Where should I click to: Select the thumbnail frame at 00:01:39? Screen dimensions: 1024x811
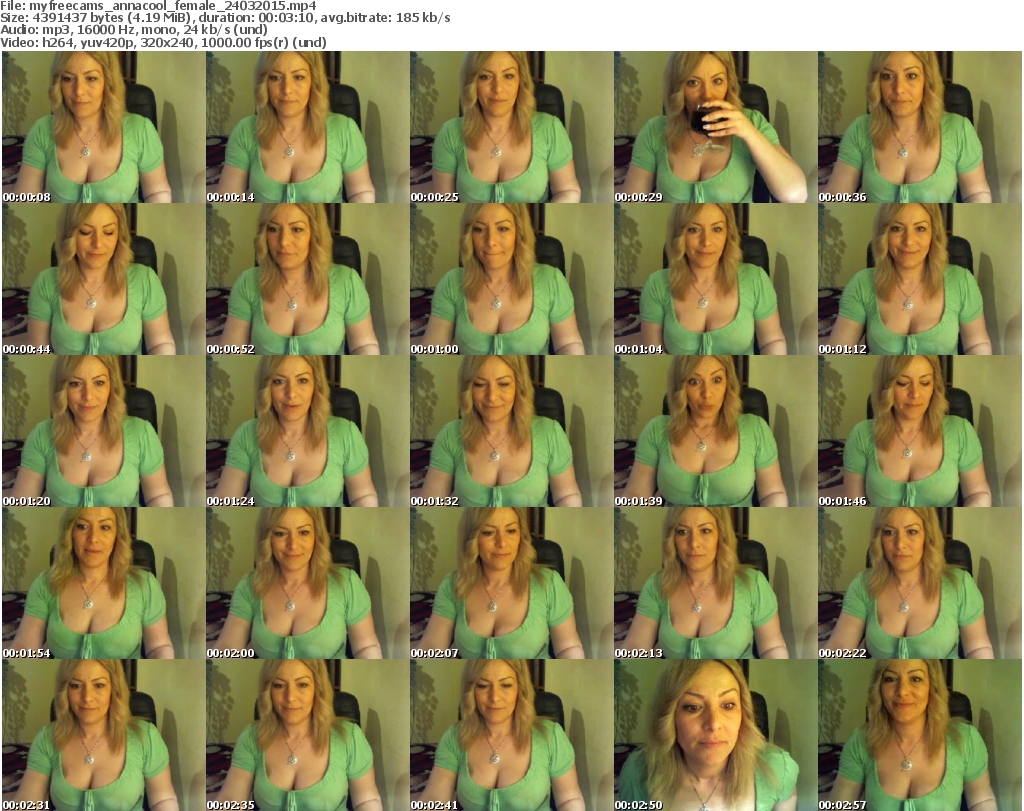[716, 431]
